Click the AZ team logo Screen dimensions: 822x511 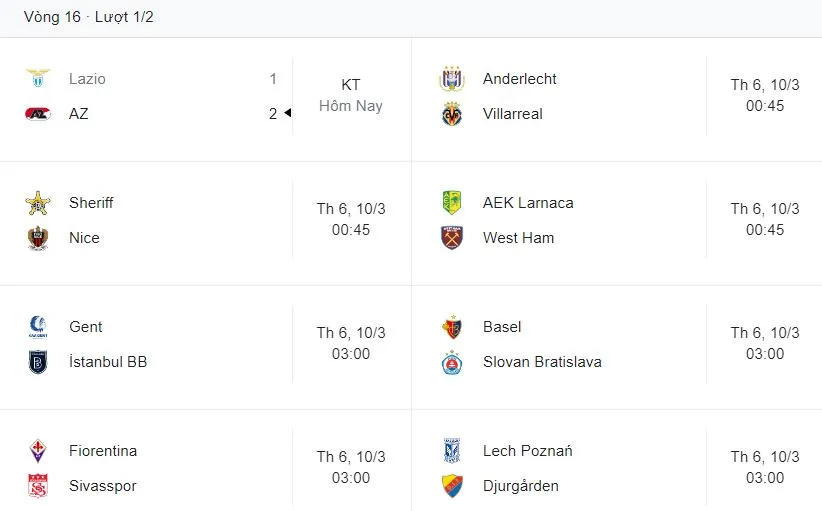coord(37,114)
